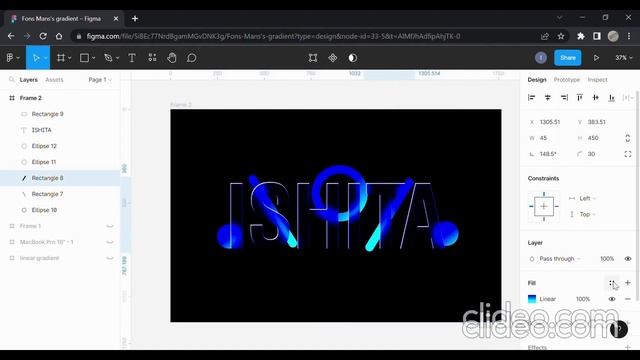Add a new fill with plus
Screen dimensions: 640x360
[628, 283]
